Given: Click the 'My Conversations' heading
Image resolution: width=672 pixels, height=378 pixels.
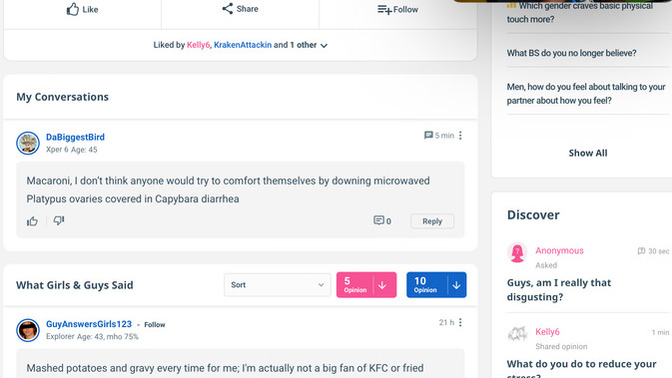Looking at the screenshot, I should point(63,97).
